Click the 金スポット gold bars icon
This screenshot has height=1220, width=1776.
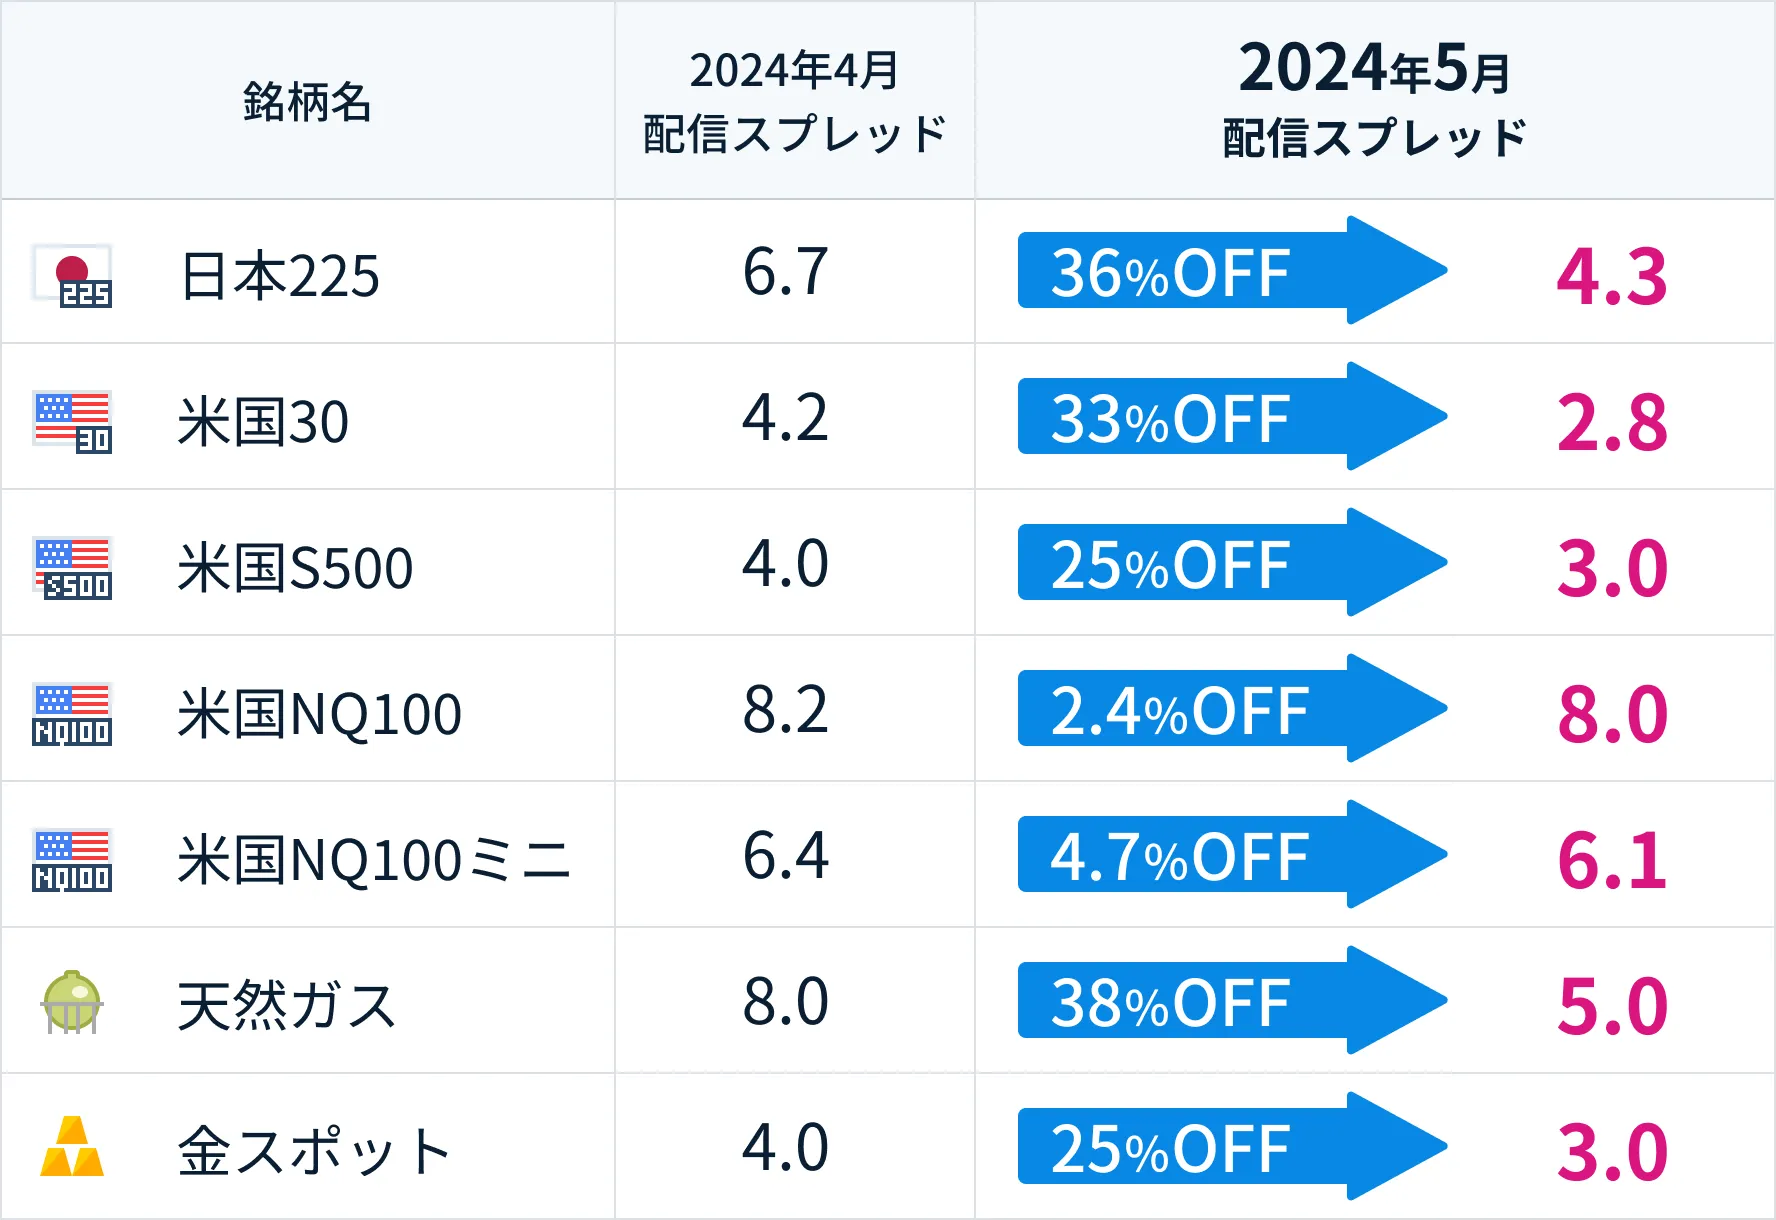72,1147
